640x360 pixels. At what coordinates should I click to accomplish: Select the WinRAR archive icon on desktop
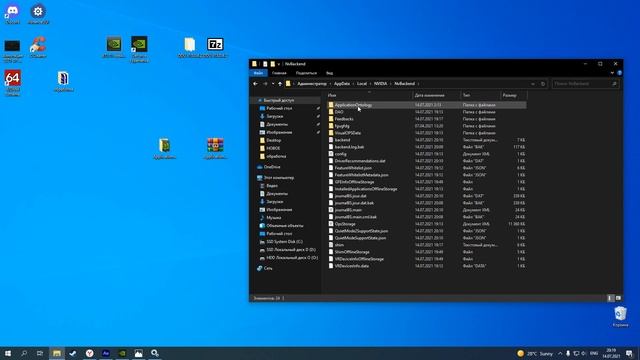pos(215,149)
